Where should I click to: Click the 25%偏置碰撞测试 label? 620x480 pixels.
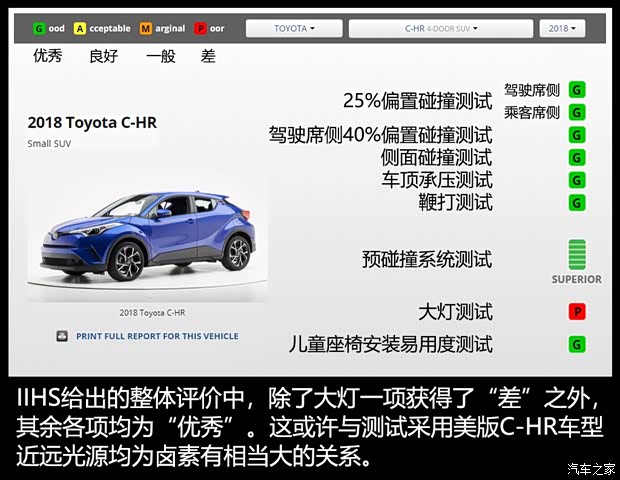[x=418, y=101]
